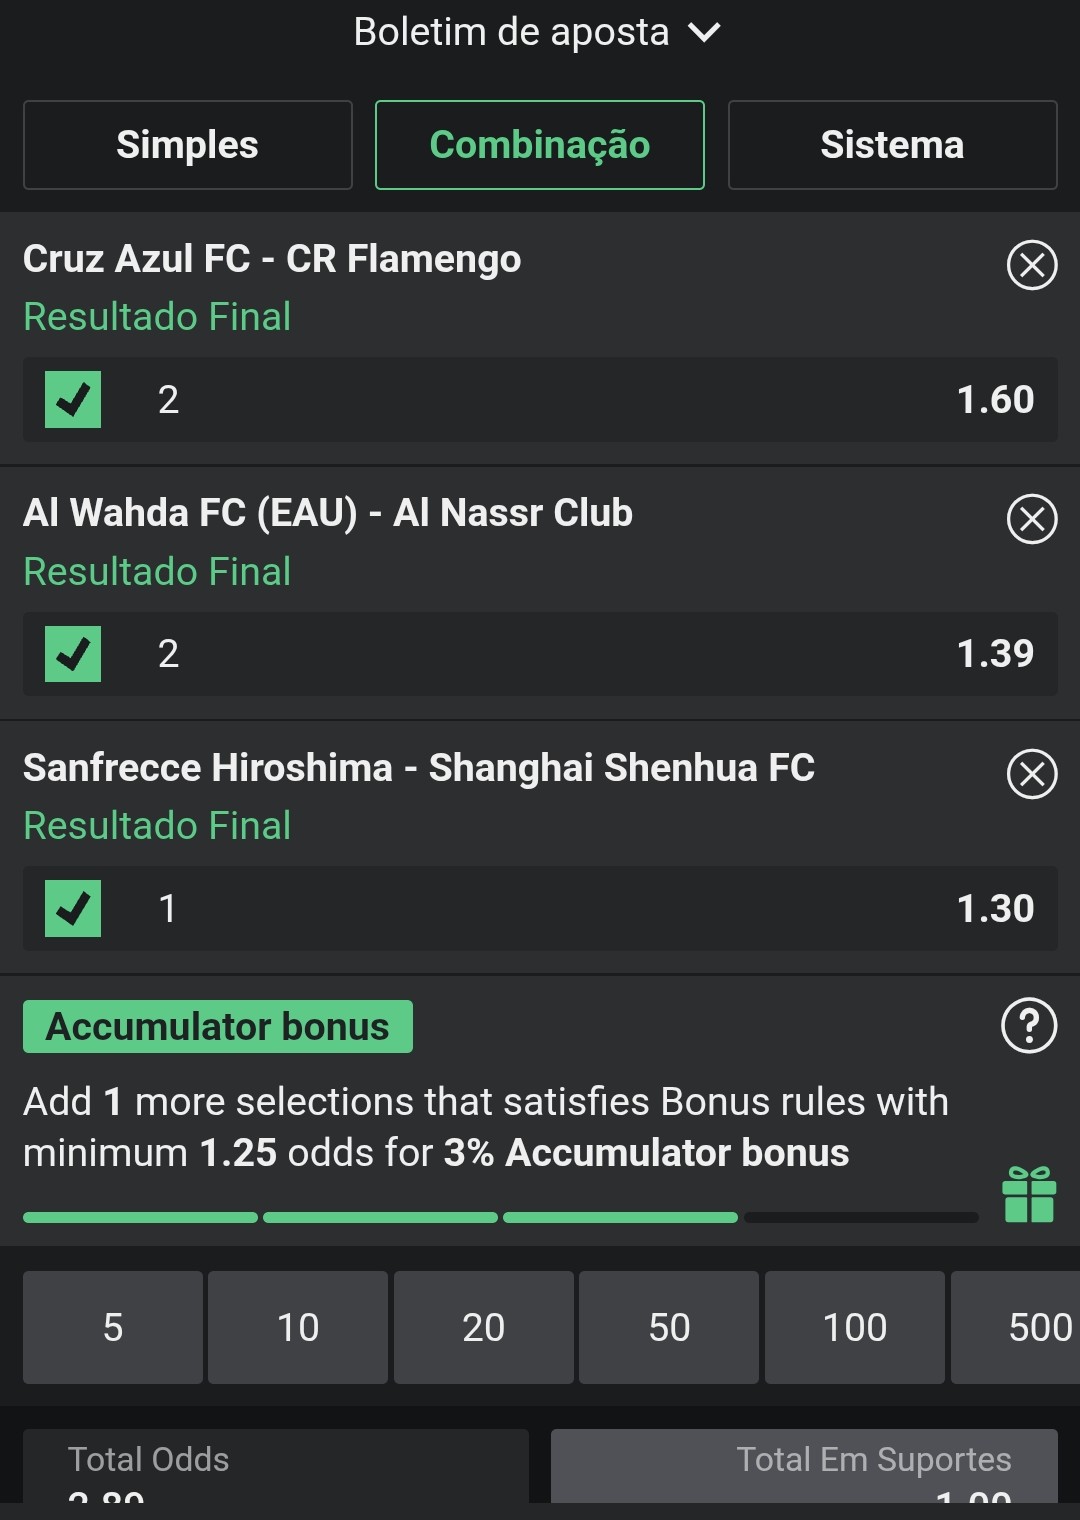The image size is (1080, 1520).
Task: Remove Sanfrecce Hiroshima - Shanghai Shenhua selection
Action: coord(1031,774)
